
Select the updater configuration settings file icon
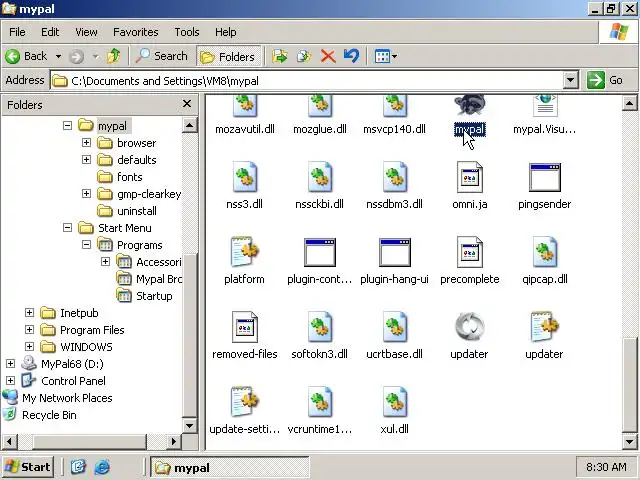[x=544, y=327]
